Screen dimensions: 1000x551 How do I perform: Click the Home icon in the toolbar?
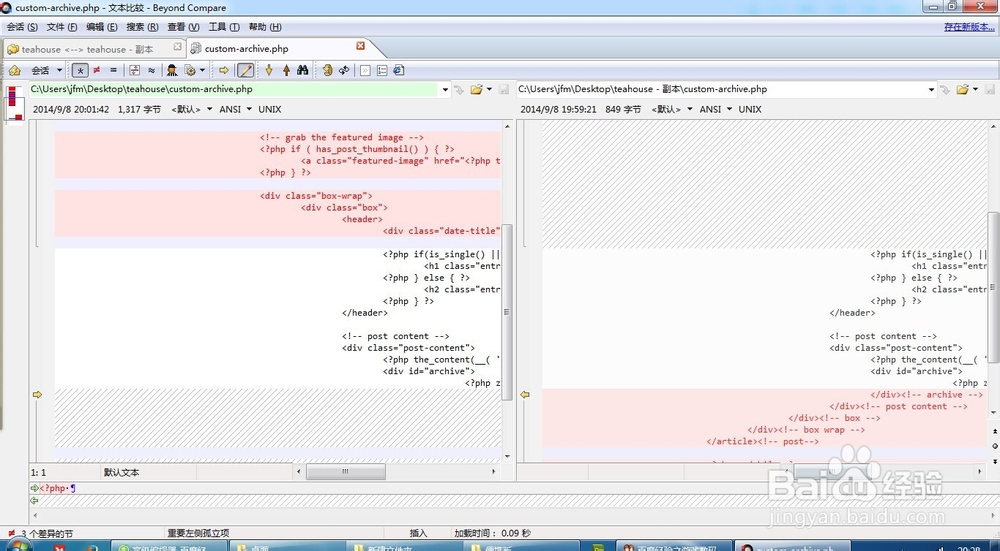coord(15,70)
